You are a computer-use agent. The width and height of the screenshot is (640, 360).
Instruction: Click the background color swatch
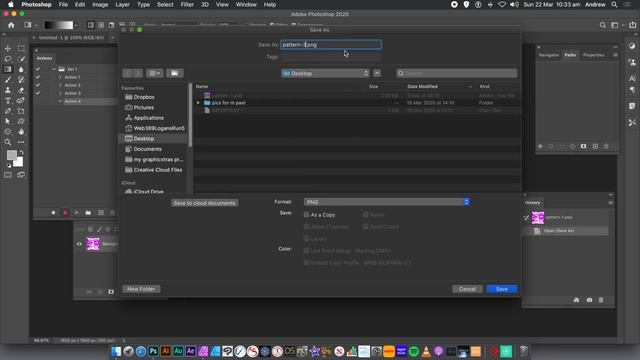(19, 162)
